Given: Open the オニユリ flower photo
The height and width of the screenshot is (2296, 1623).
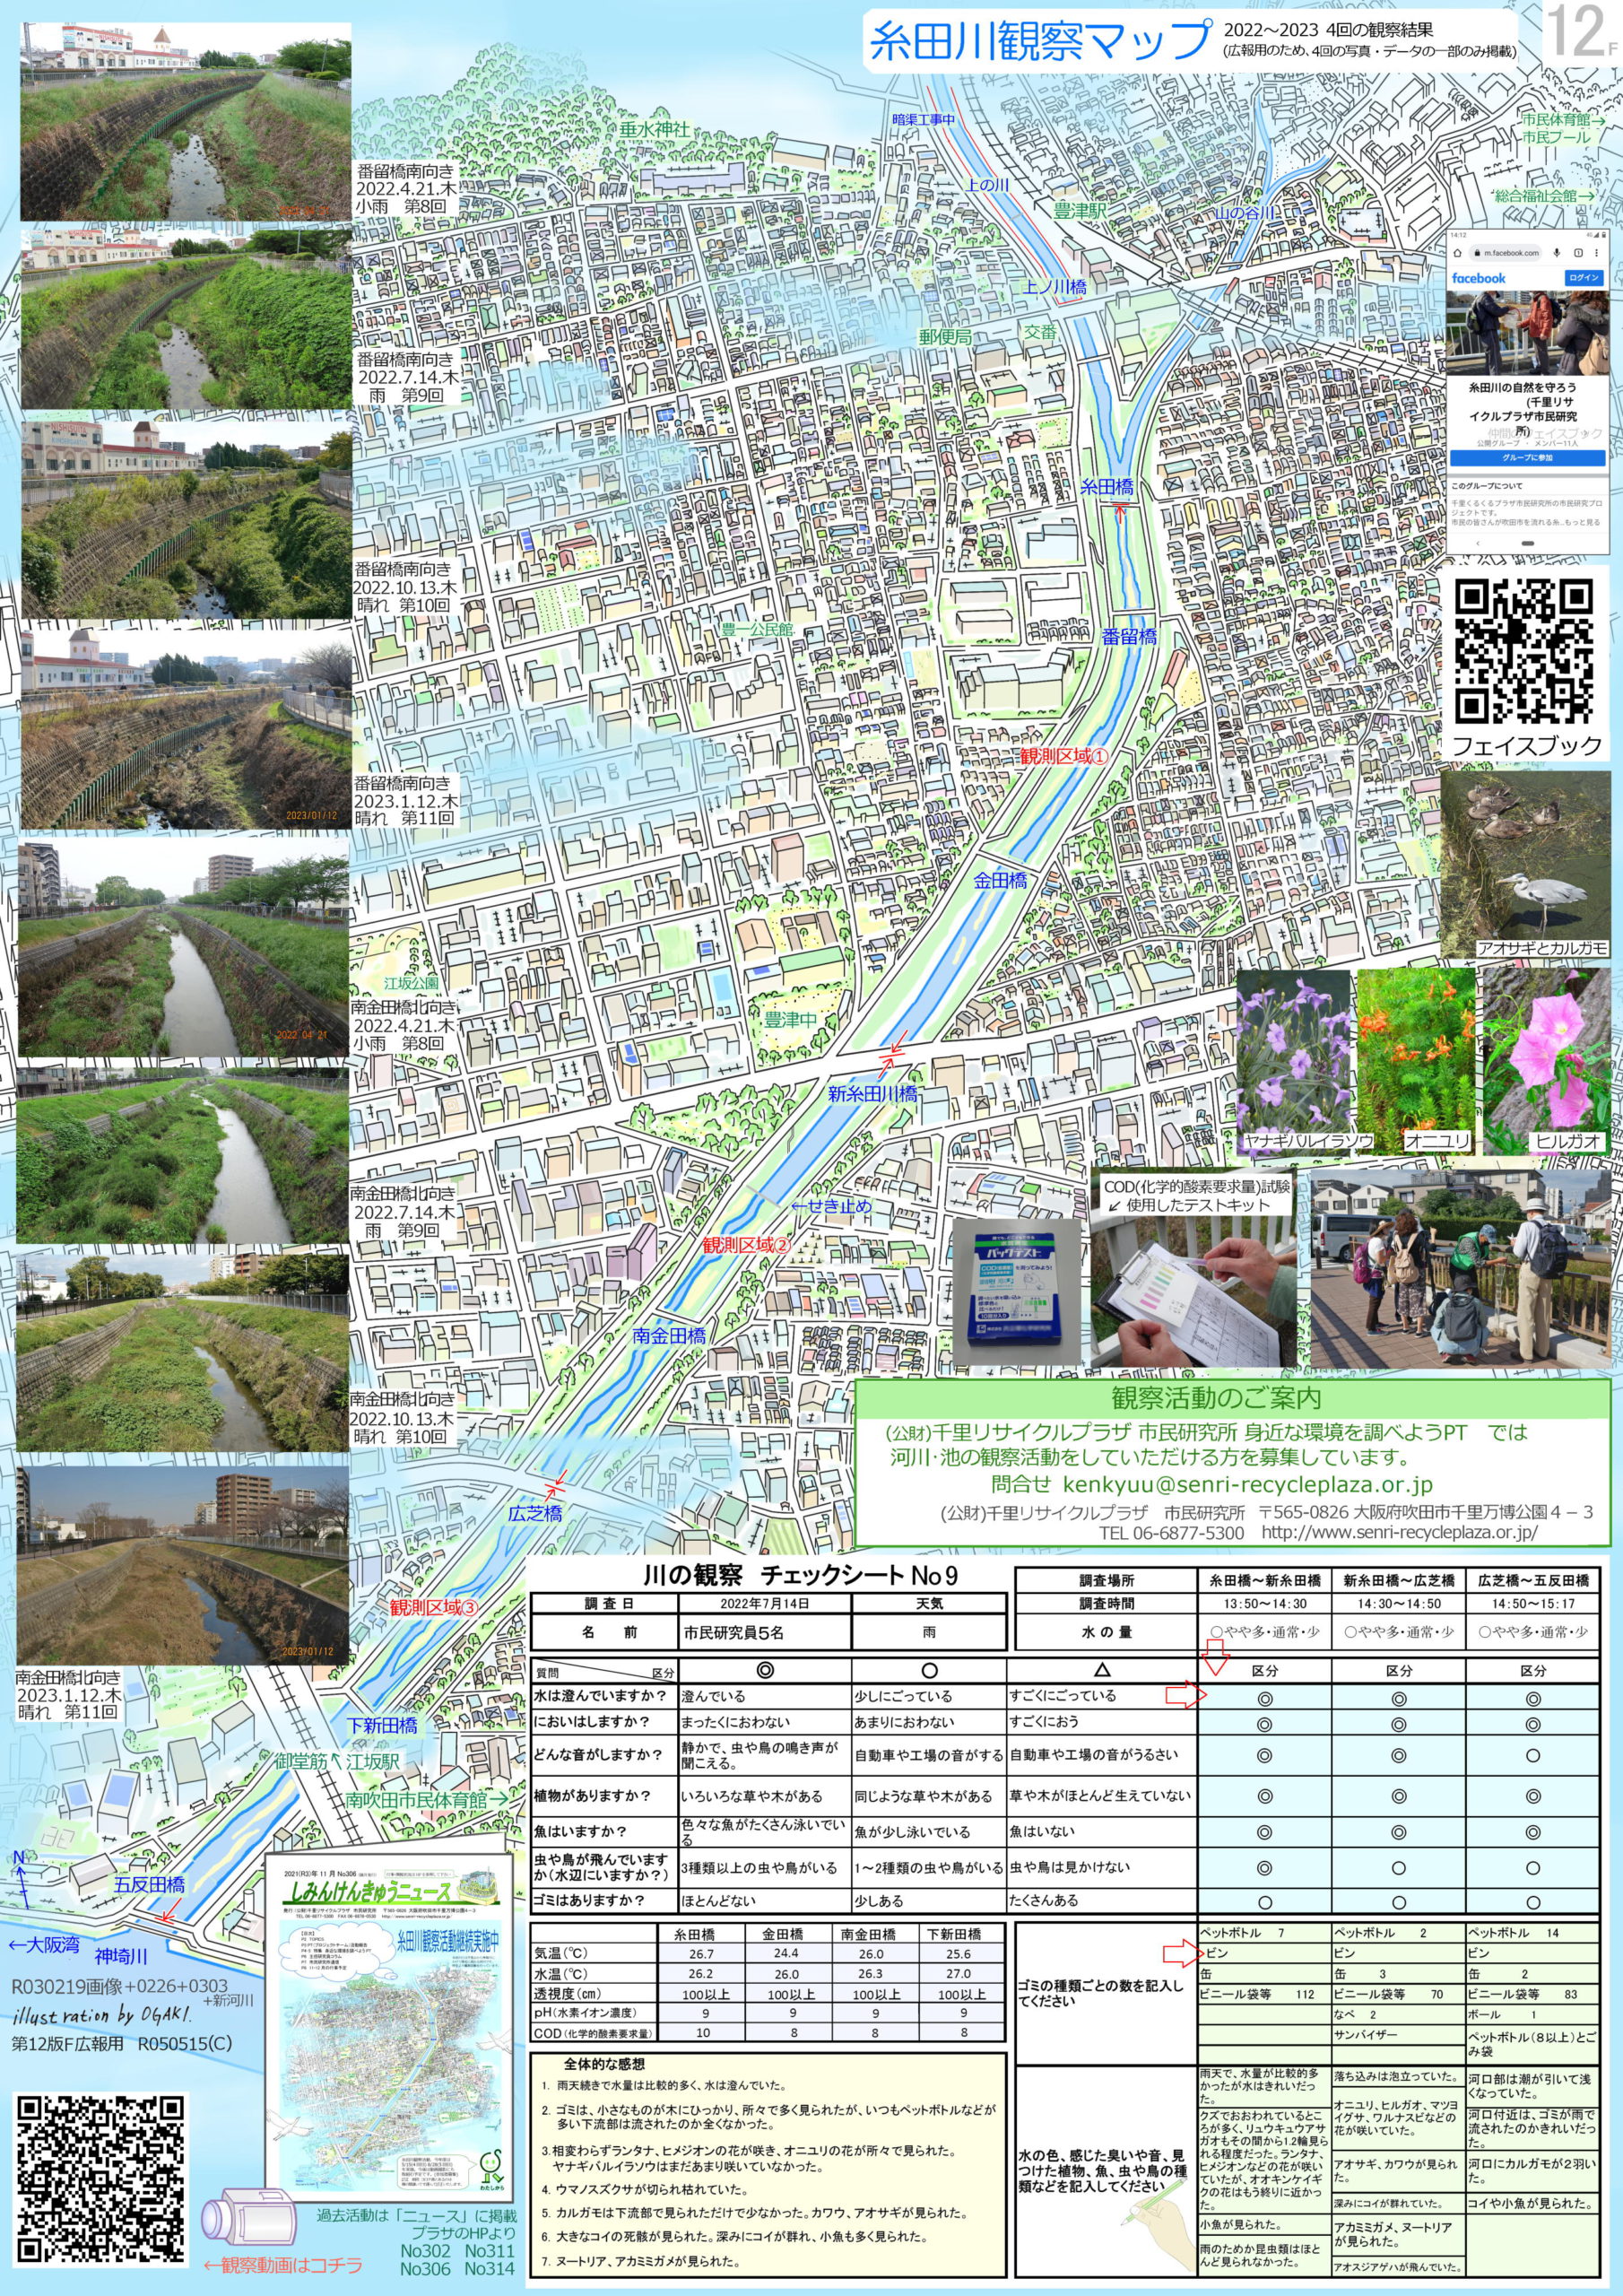Looking at the screenshot, I should point(1414,1060).
